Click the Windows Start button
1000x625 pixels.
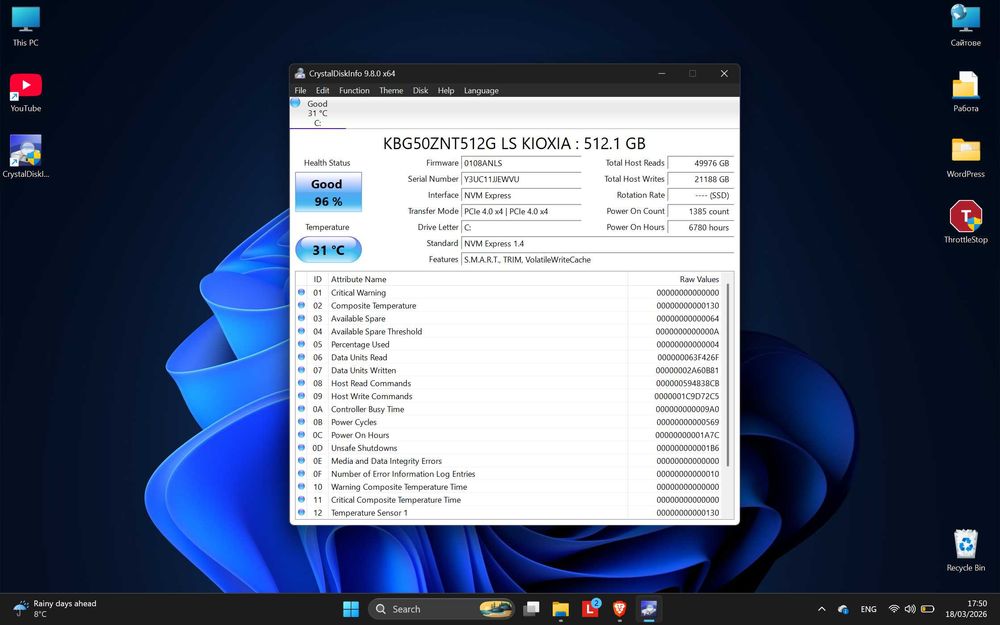point(351,609)
